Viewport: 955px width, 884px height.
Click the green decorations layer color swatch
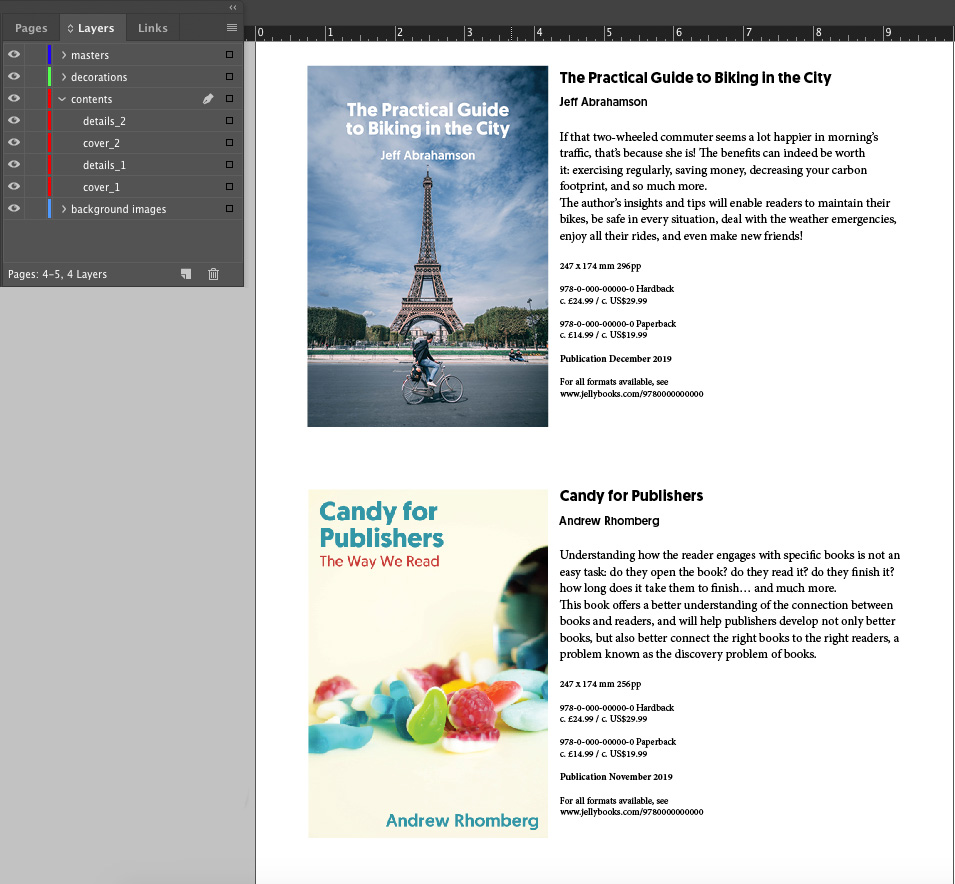(x=49, y=77)
